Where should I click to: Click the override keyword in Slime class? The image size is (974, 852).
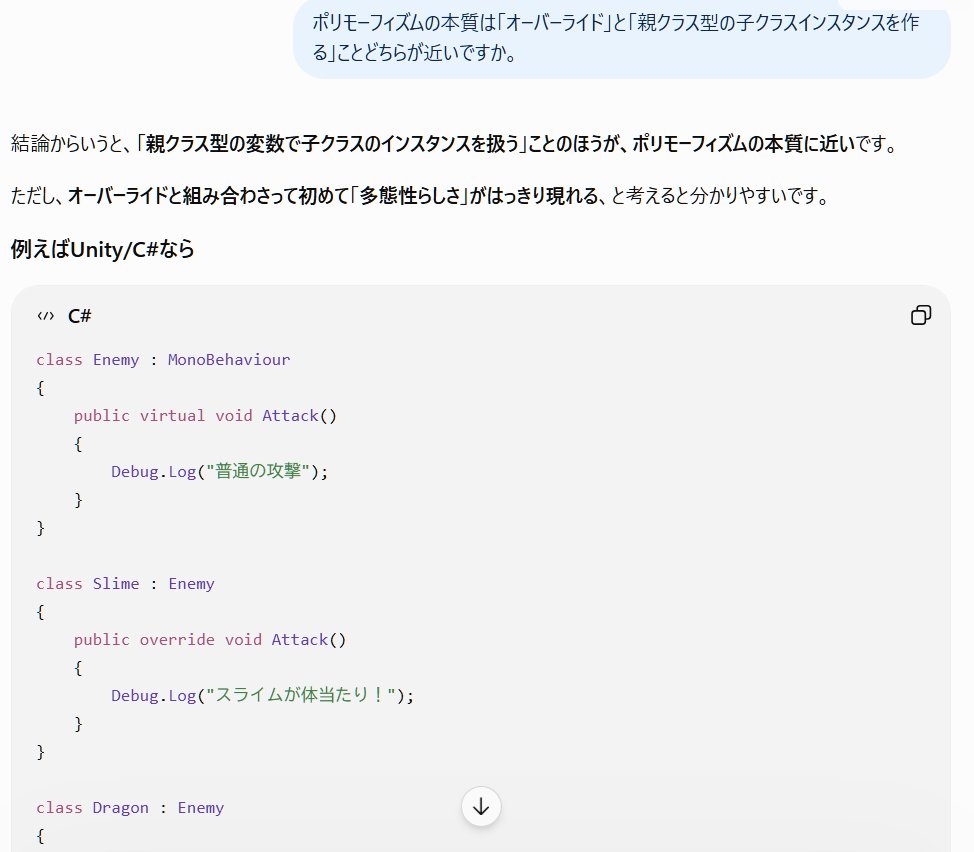[177, 640]
